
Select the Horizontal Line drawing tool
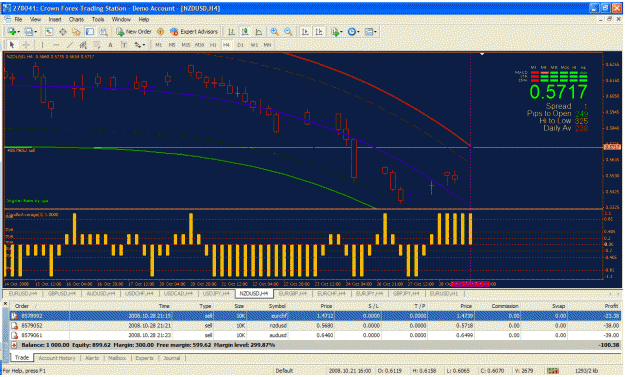[x=56, y=45]
